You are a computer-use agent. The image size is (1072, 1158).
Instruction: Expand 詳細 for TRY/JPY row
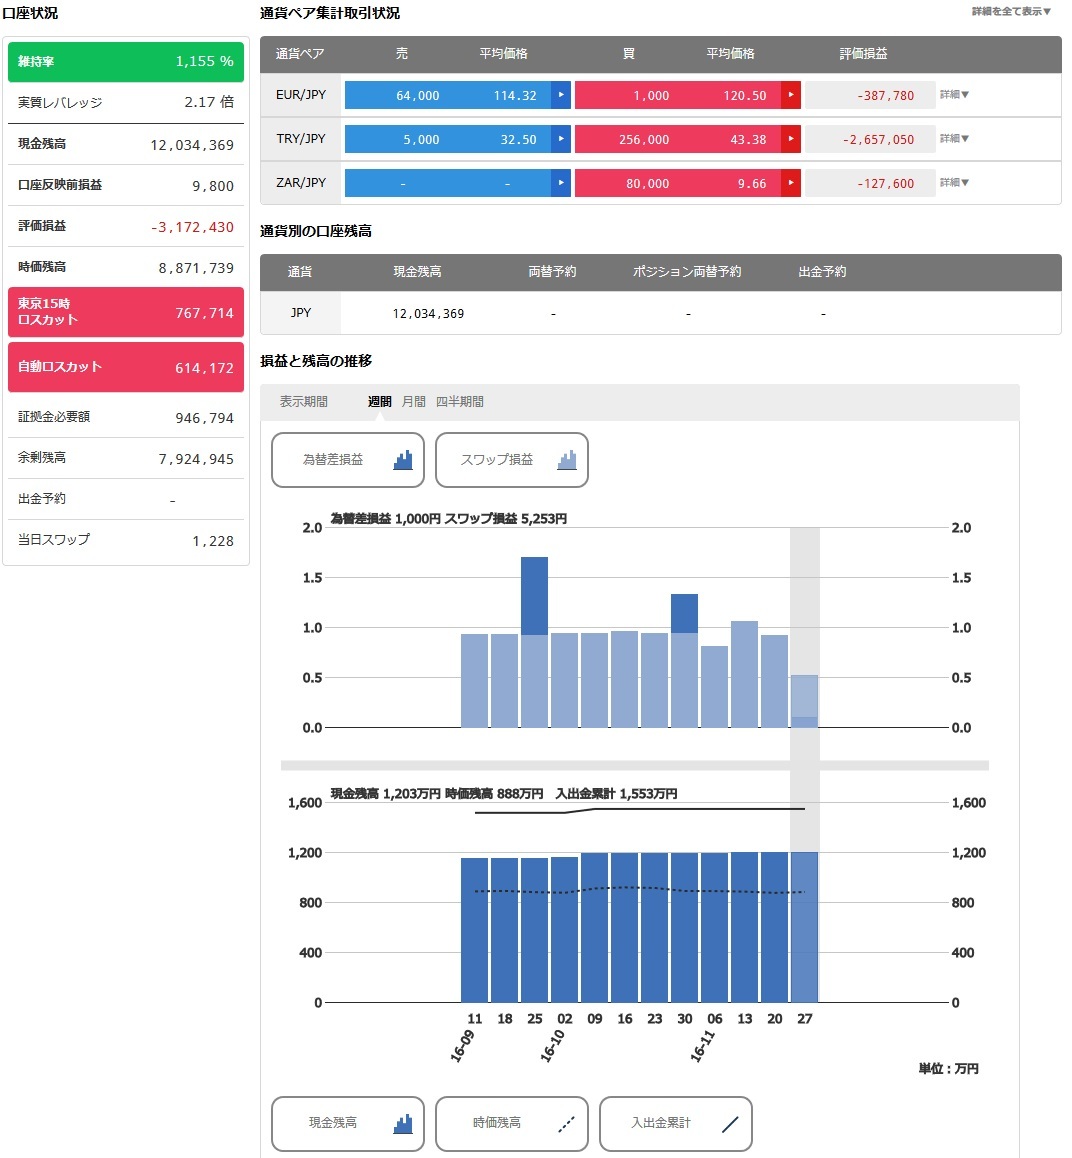954,138
